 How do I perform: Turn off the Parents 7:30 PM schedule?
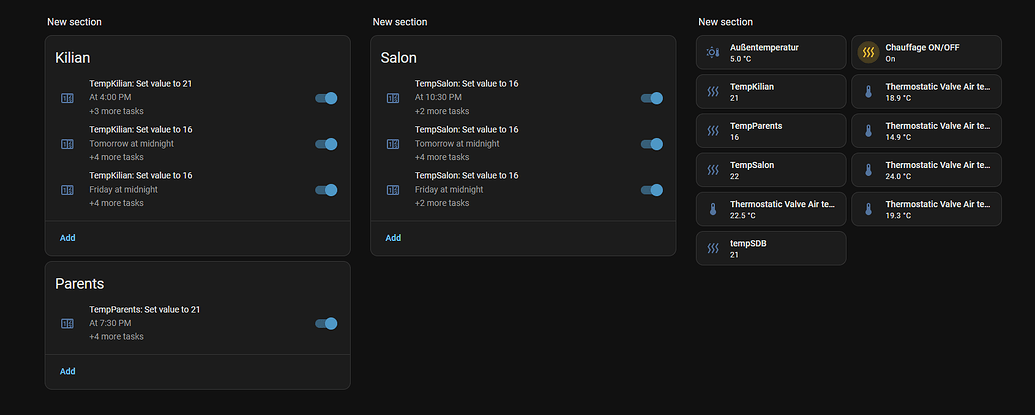(x=326, y=323)
